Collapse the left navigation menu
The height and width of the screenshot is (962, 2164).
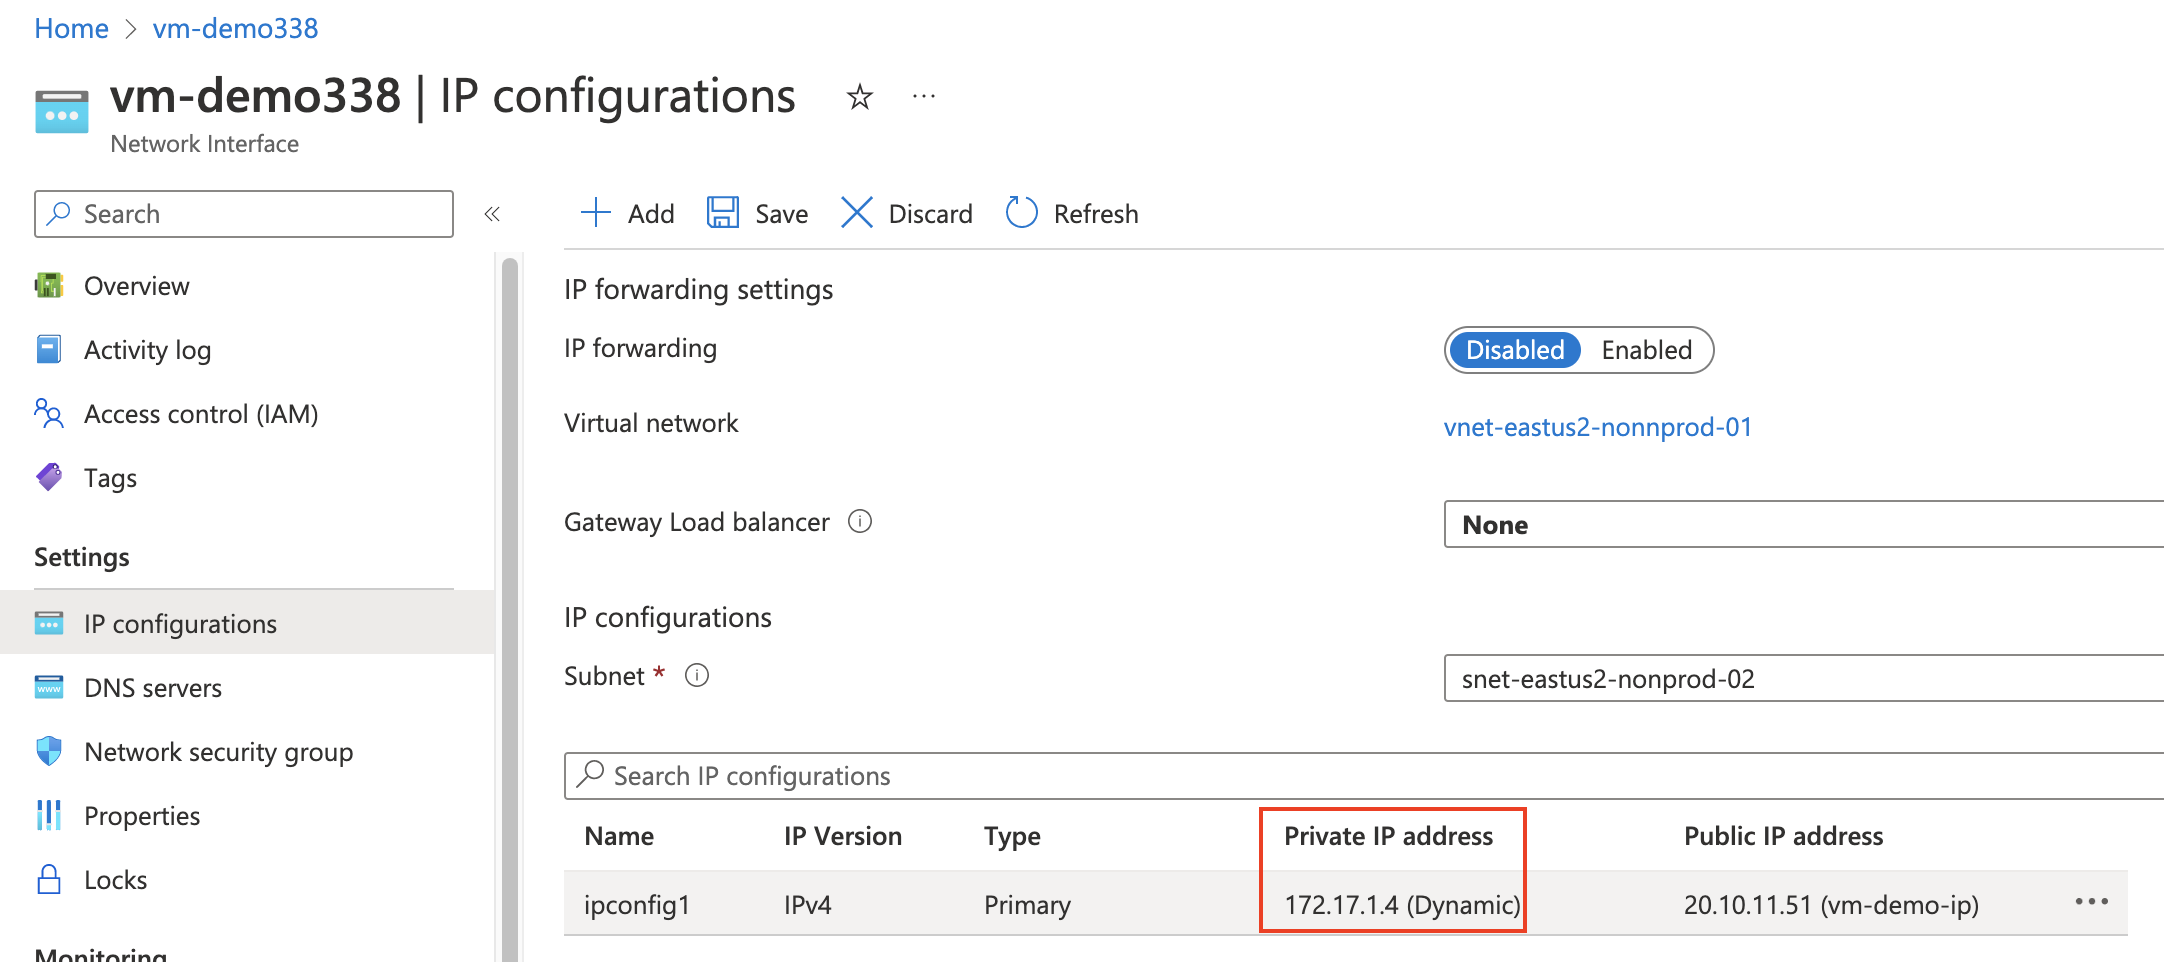(492, 214)
